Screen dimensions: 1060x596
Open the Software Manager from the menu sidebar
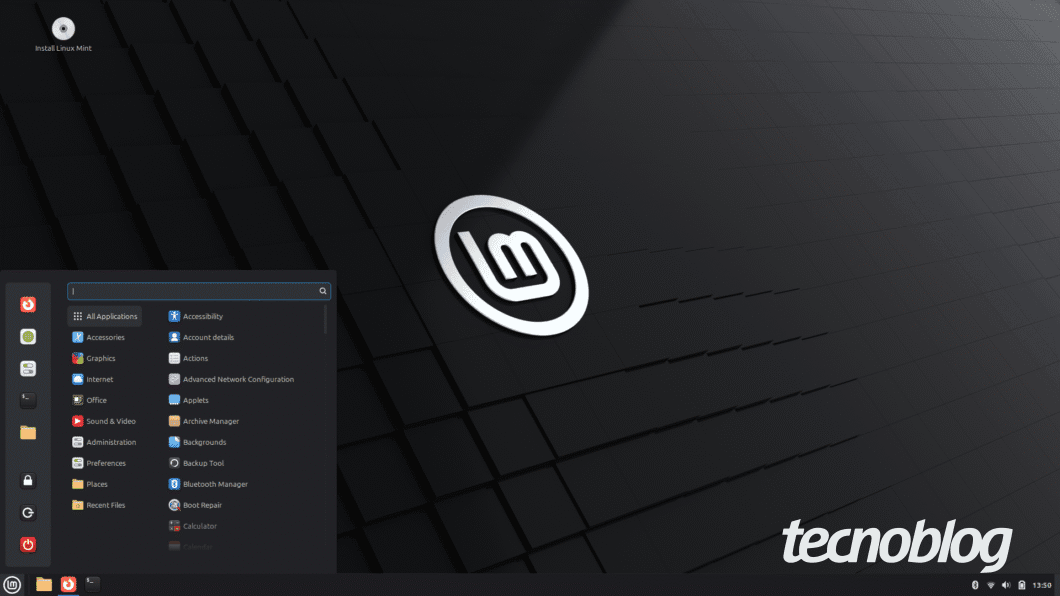click(28, 336)
